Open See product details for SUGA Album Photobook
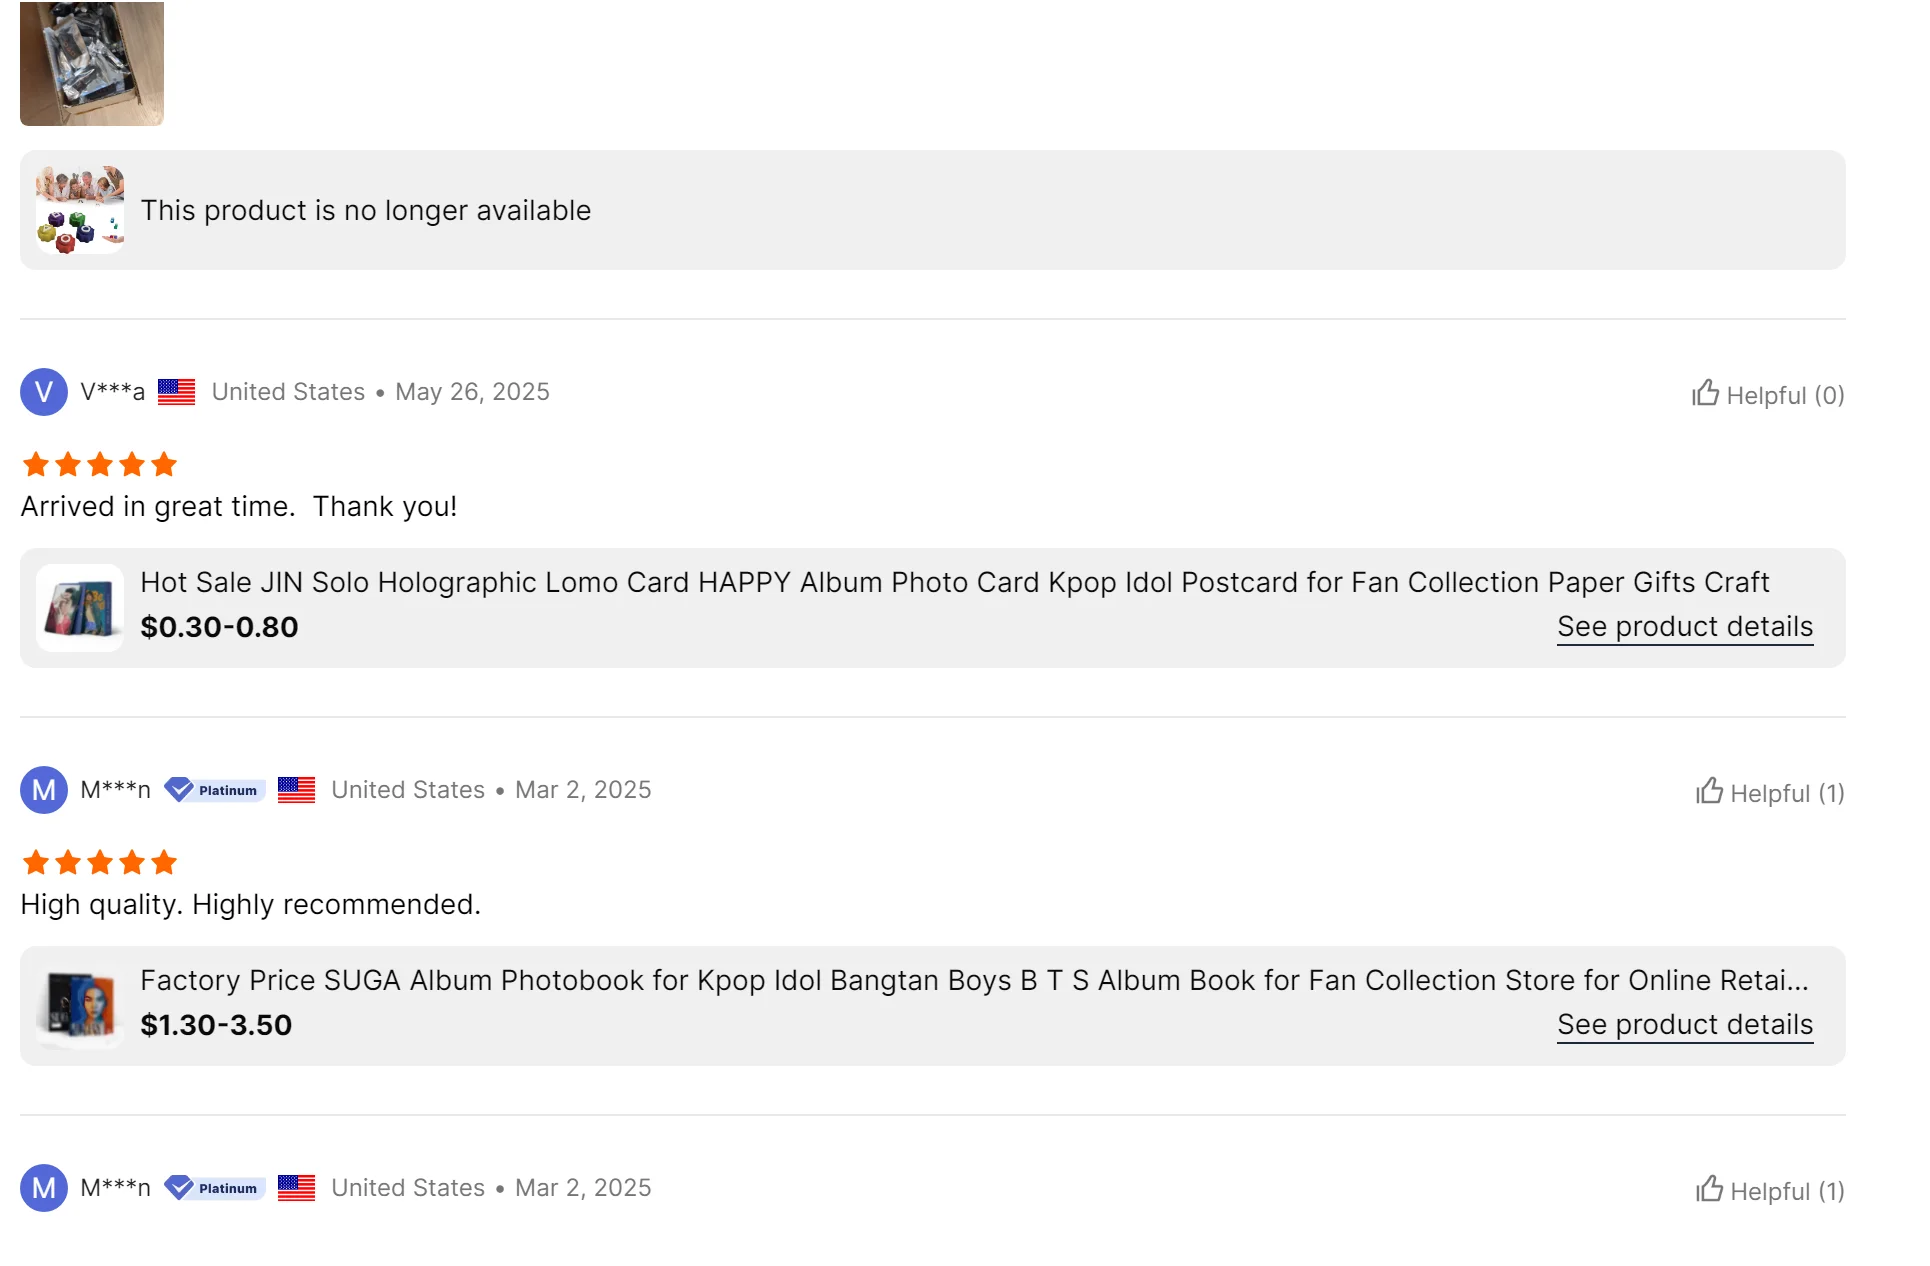 pos(1684,1025)
